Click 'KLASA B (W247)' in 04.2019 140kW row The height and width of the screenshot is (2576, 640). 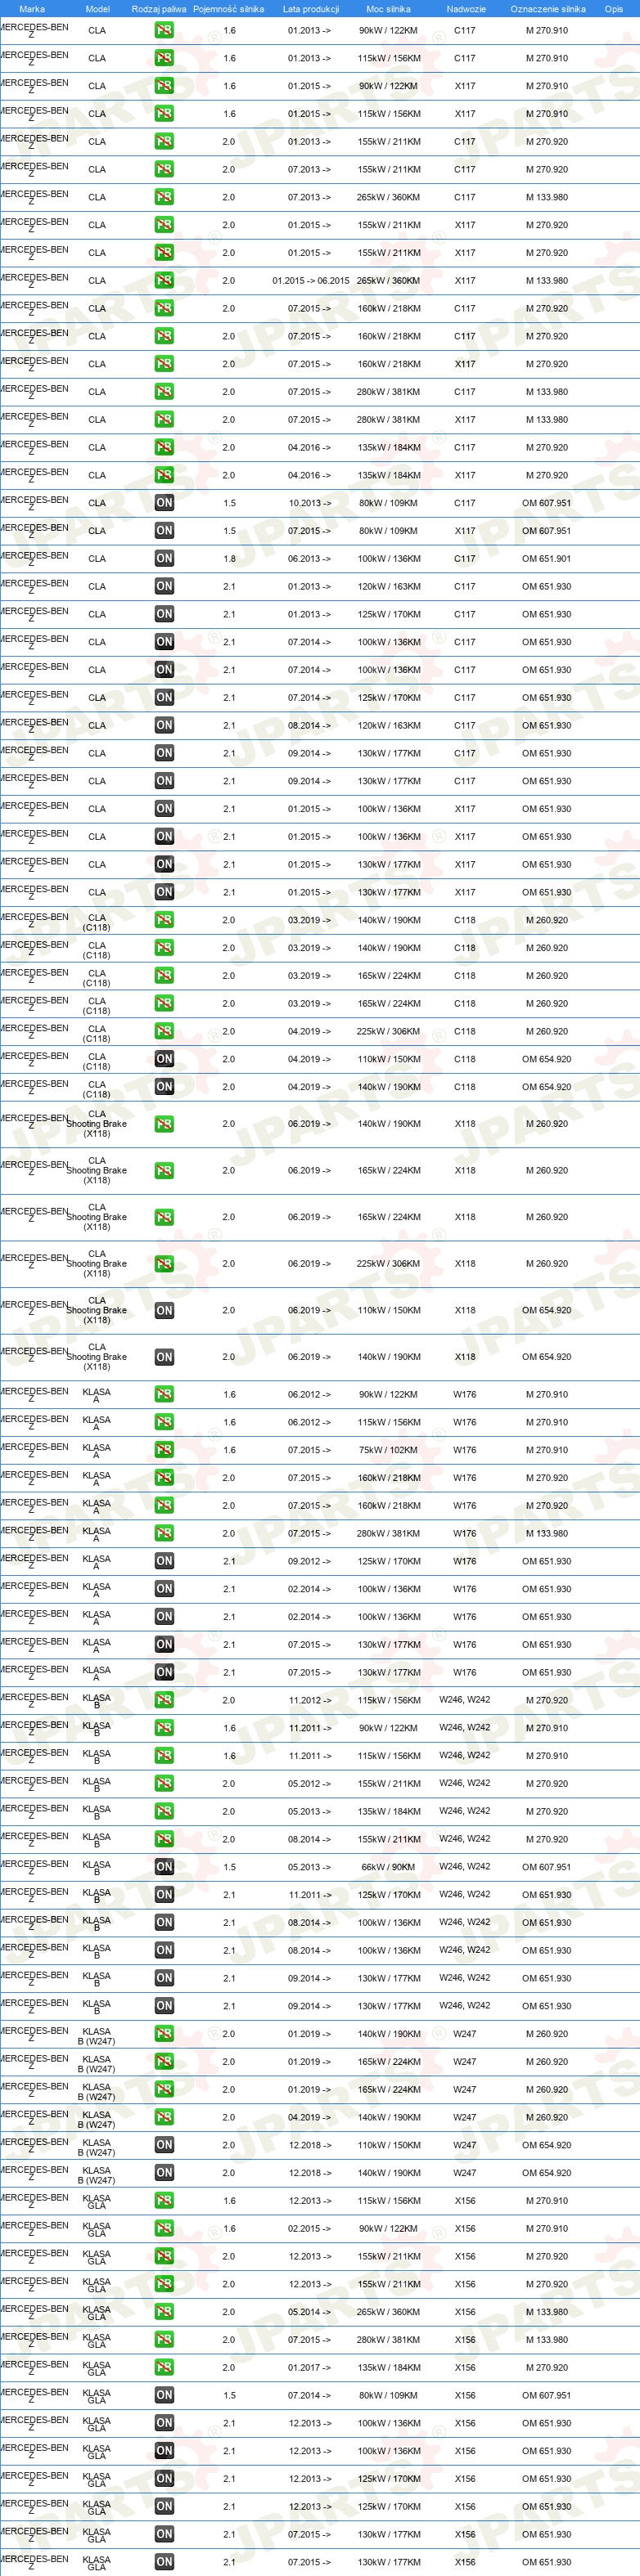[97, 2118]
